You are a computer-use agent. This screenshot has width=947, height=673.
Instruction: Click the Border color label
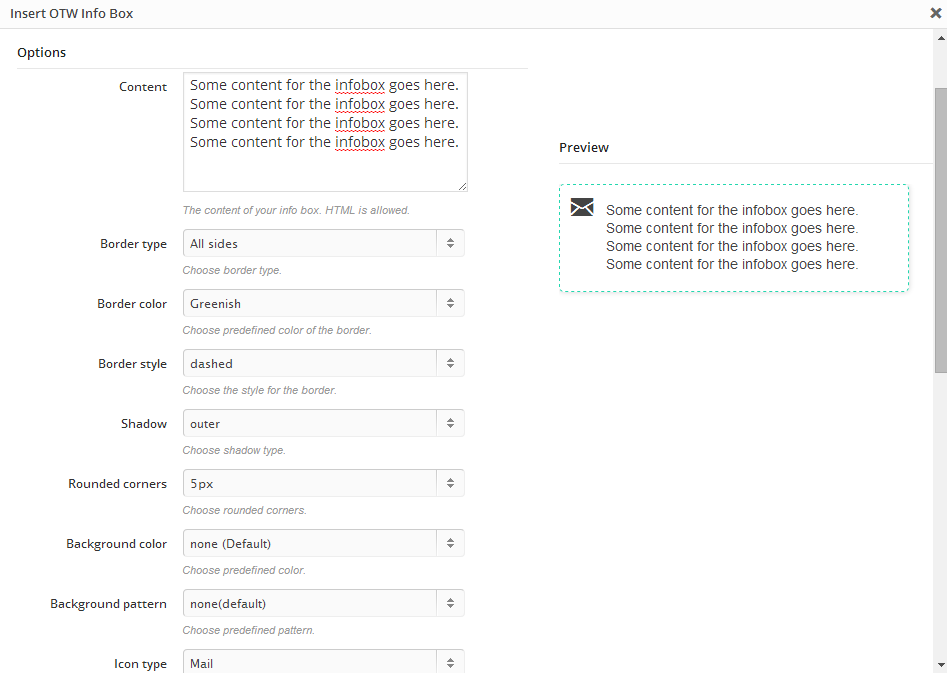132,304
